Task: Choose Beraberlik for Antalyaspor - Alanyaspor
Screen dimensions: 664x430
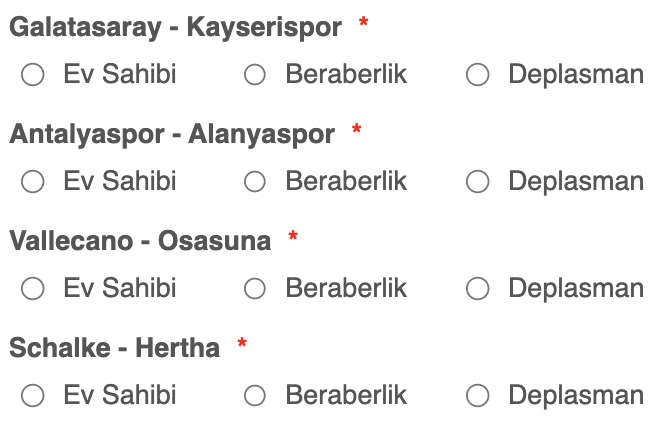Action: 255,182
